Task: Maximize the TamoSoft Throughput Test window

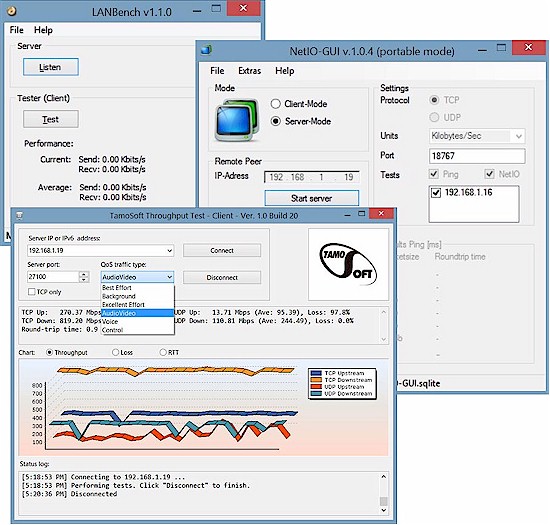Action: pyautogui.click(x=362, y=214)
